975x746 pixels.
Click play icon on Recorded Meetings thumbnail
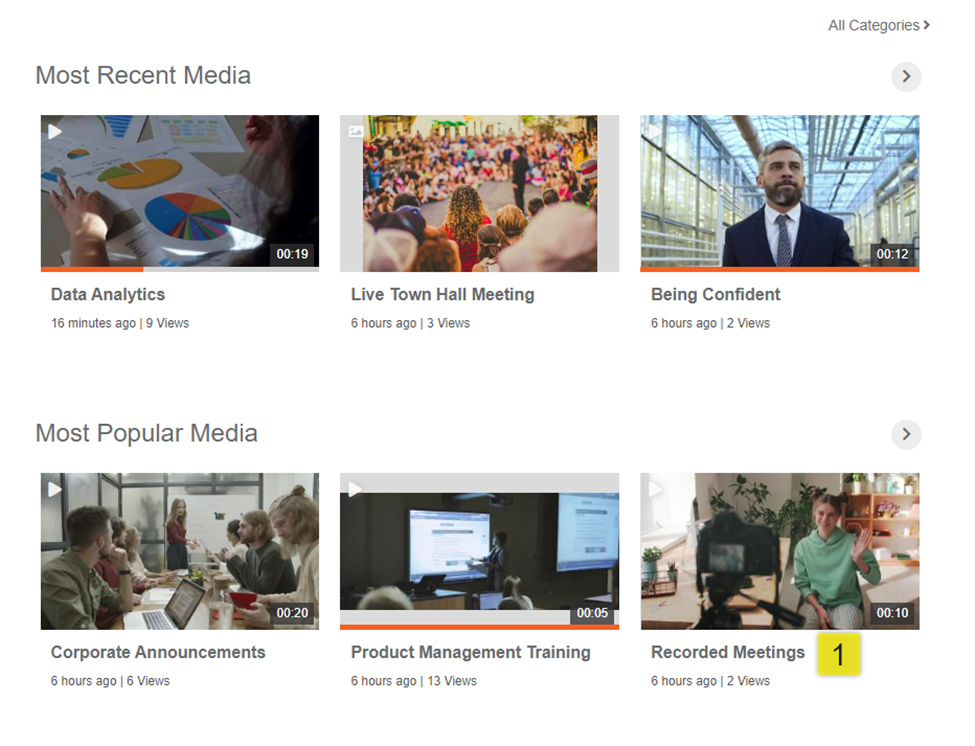tap(655, 489)
